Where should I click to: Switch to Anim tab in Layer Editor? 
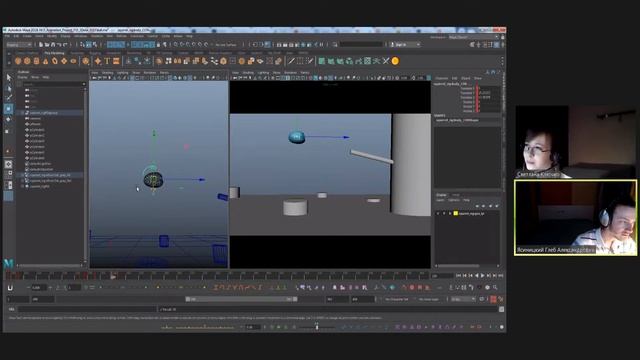[x=456, y=195]
